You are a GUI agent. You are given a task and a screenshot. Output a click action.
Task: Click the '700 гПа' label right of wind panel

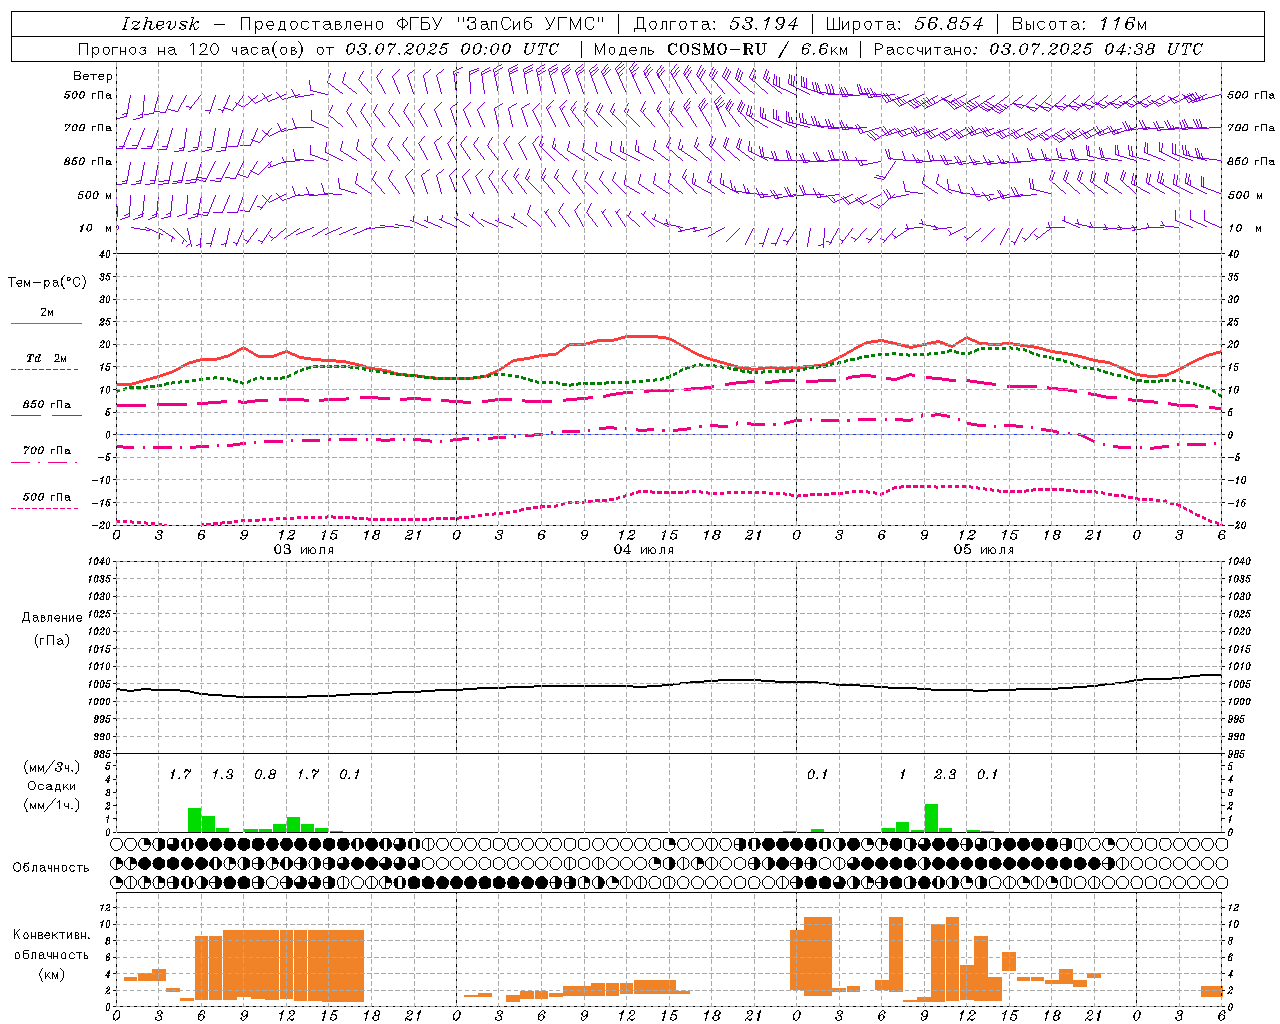click(1250, 128)
